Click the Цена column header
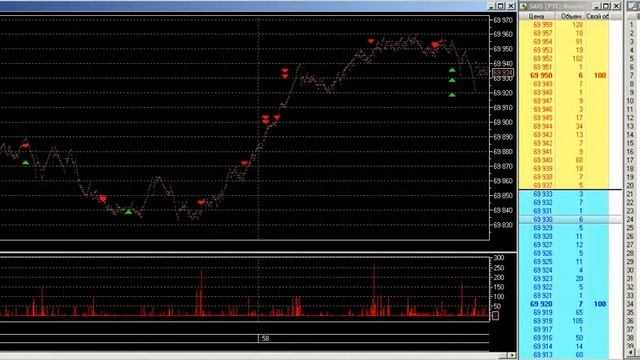Viewport: 640px width, 360px height. pyautogui.click(x=536, y=16)
